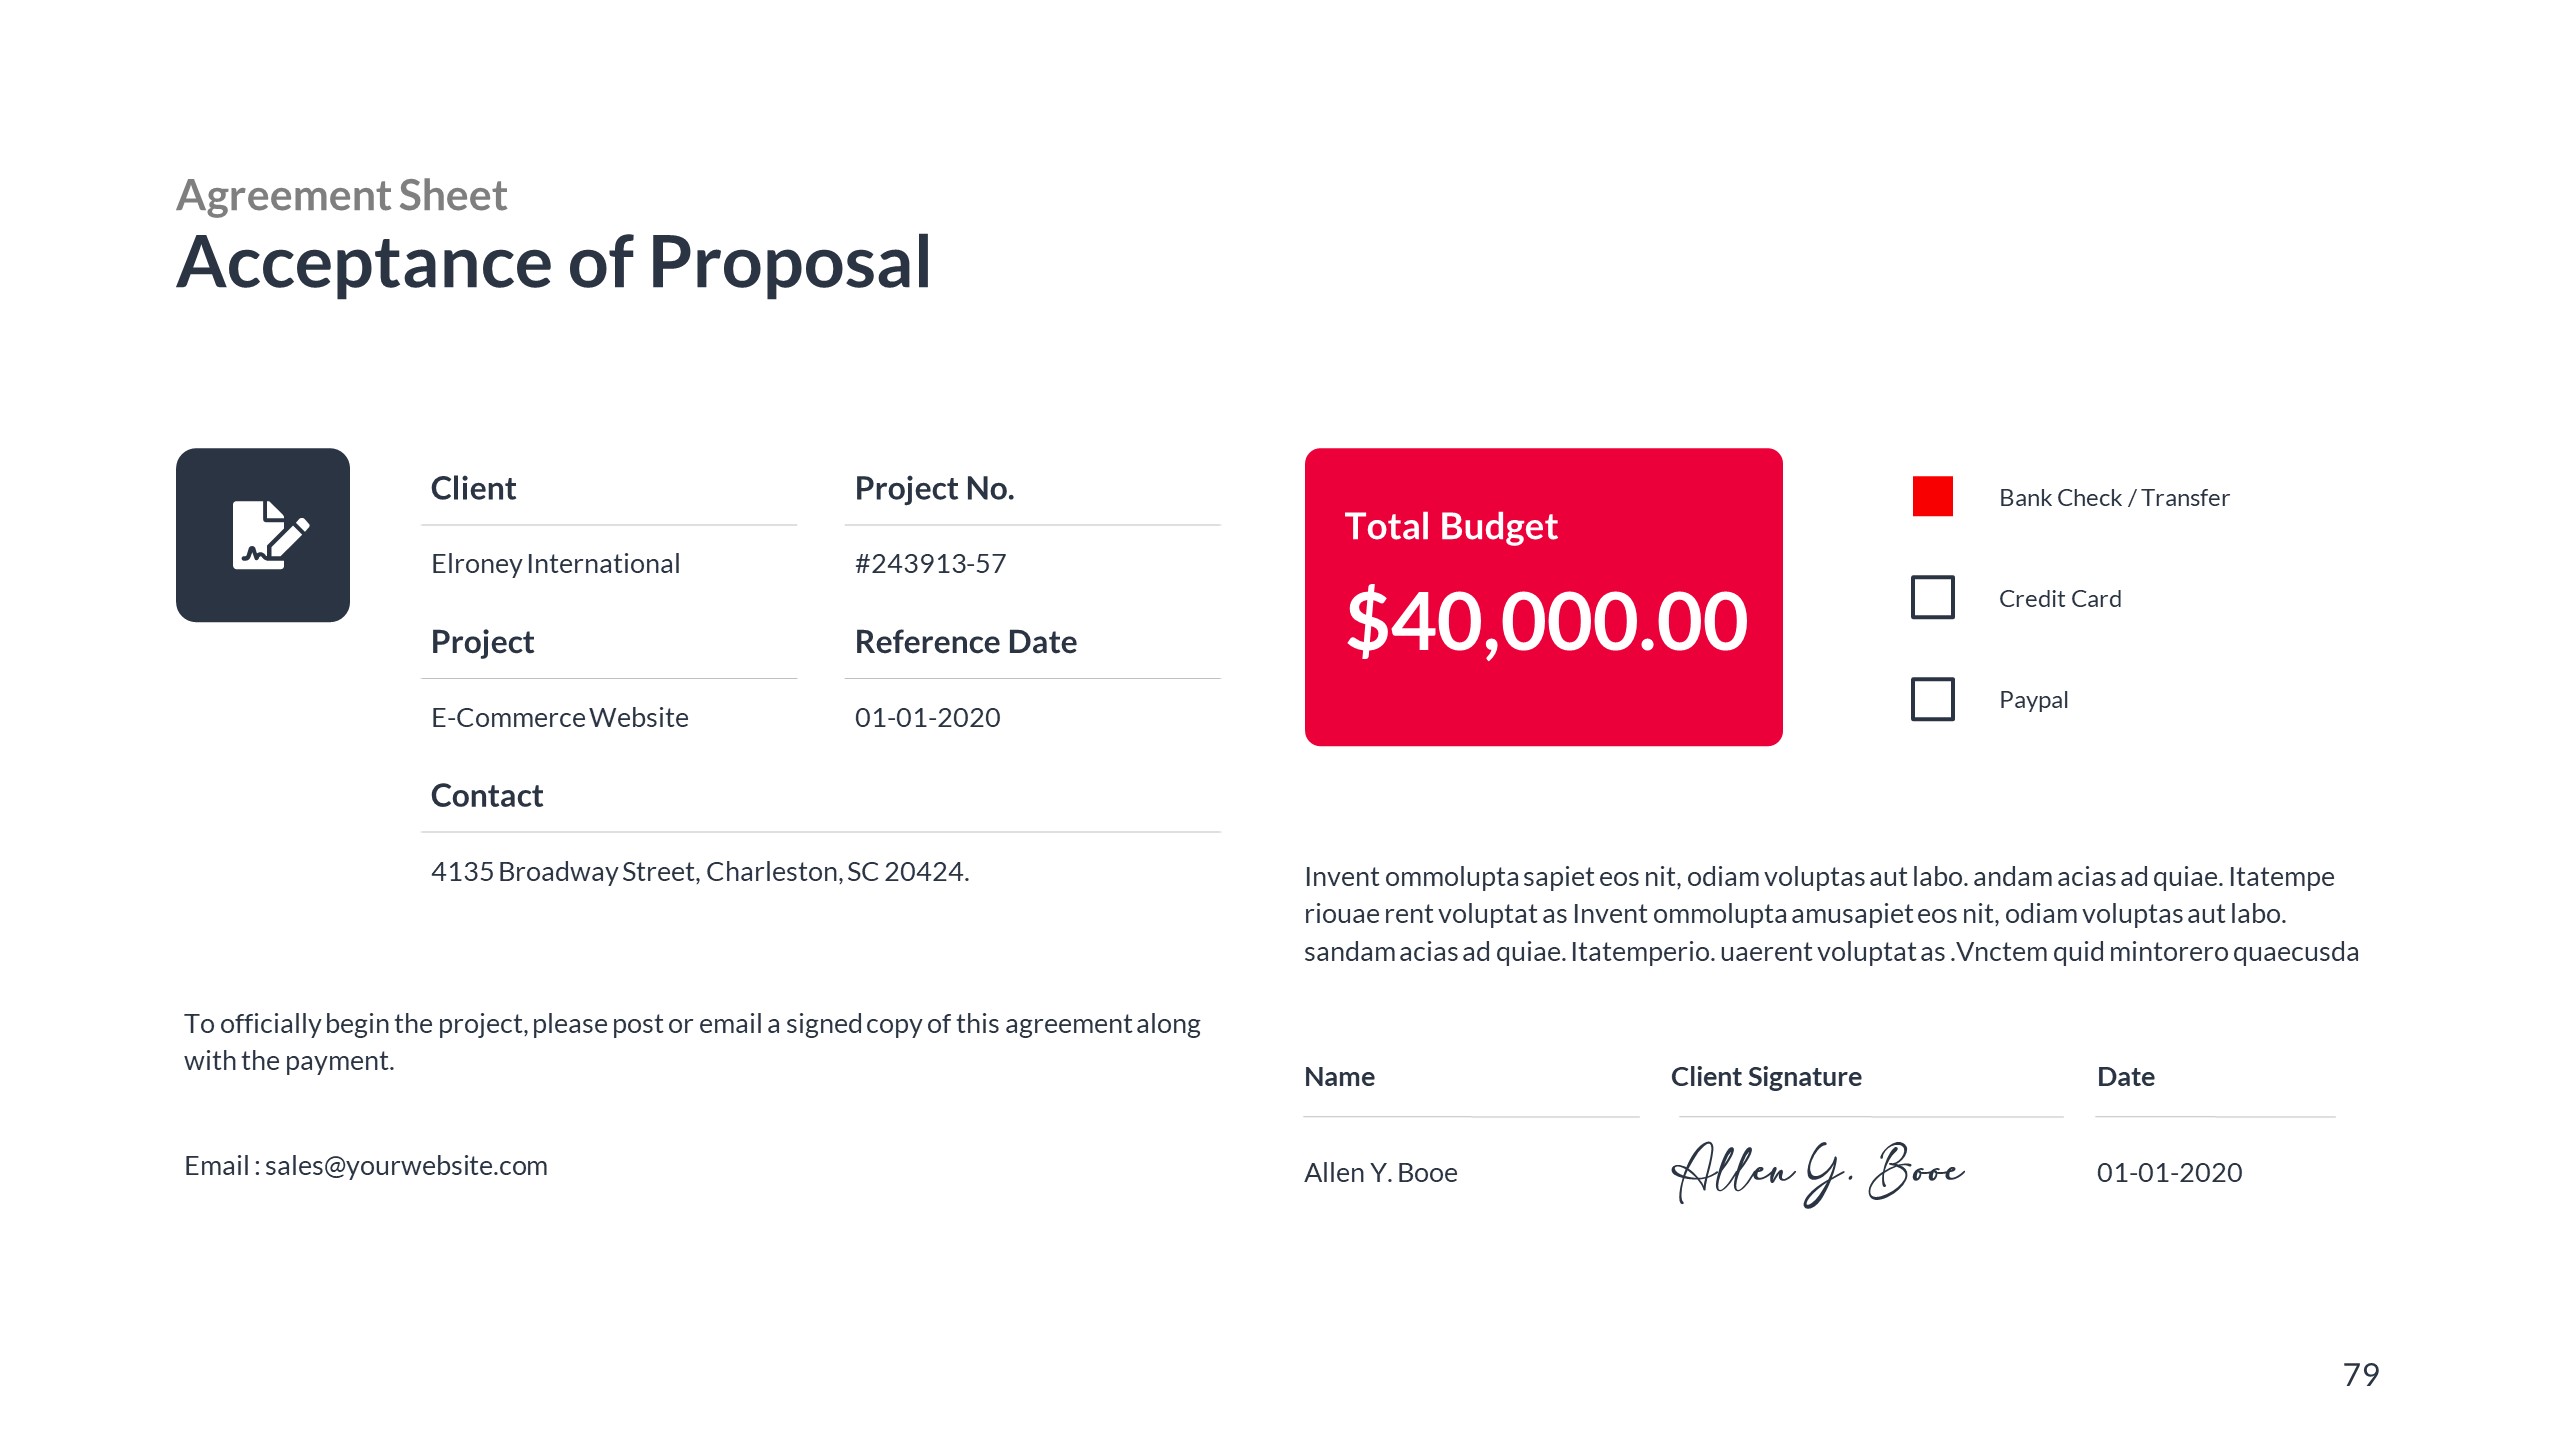Select the $40,000.00 budget amount
The width and height of the screenshot is (2559, 1440).
(x=1546, y=620)
